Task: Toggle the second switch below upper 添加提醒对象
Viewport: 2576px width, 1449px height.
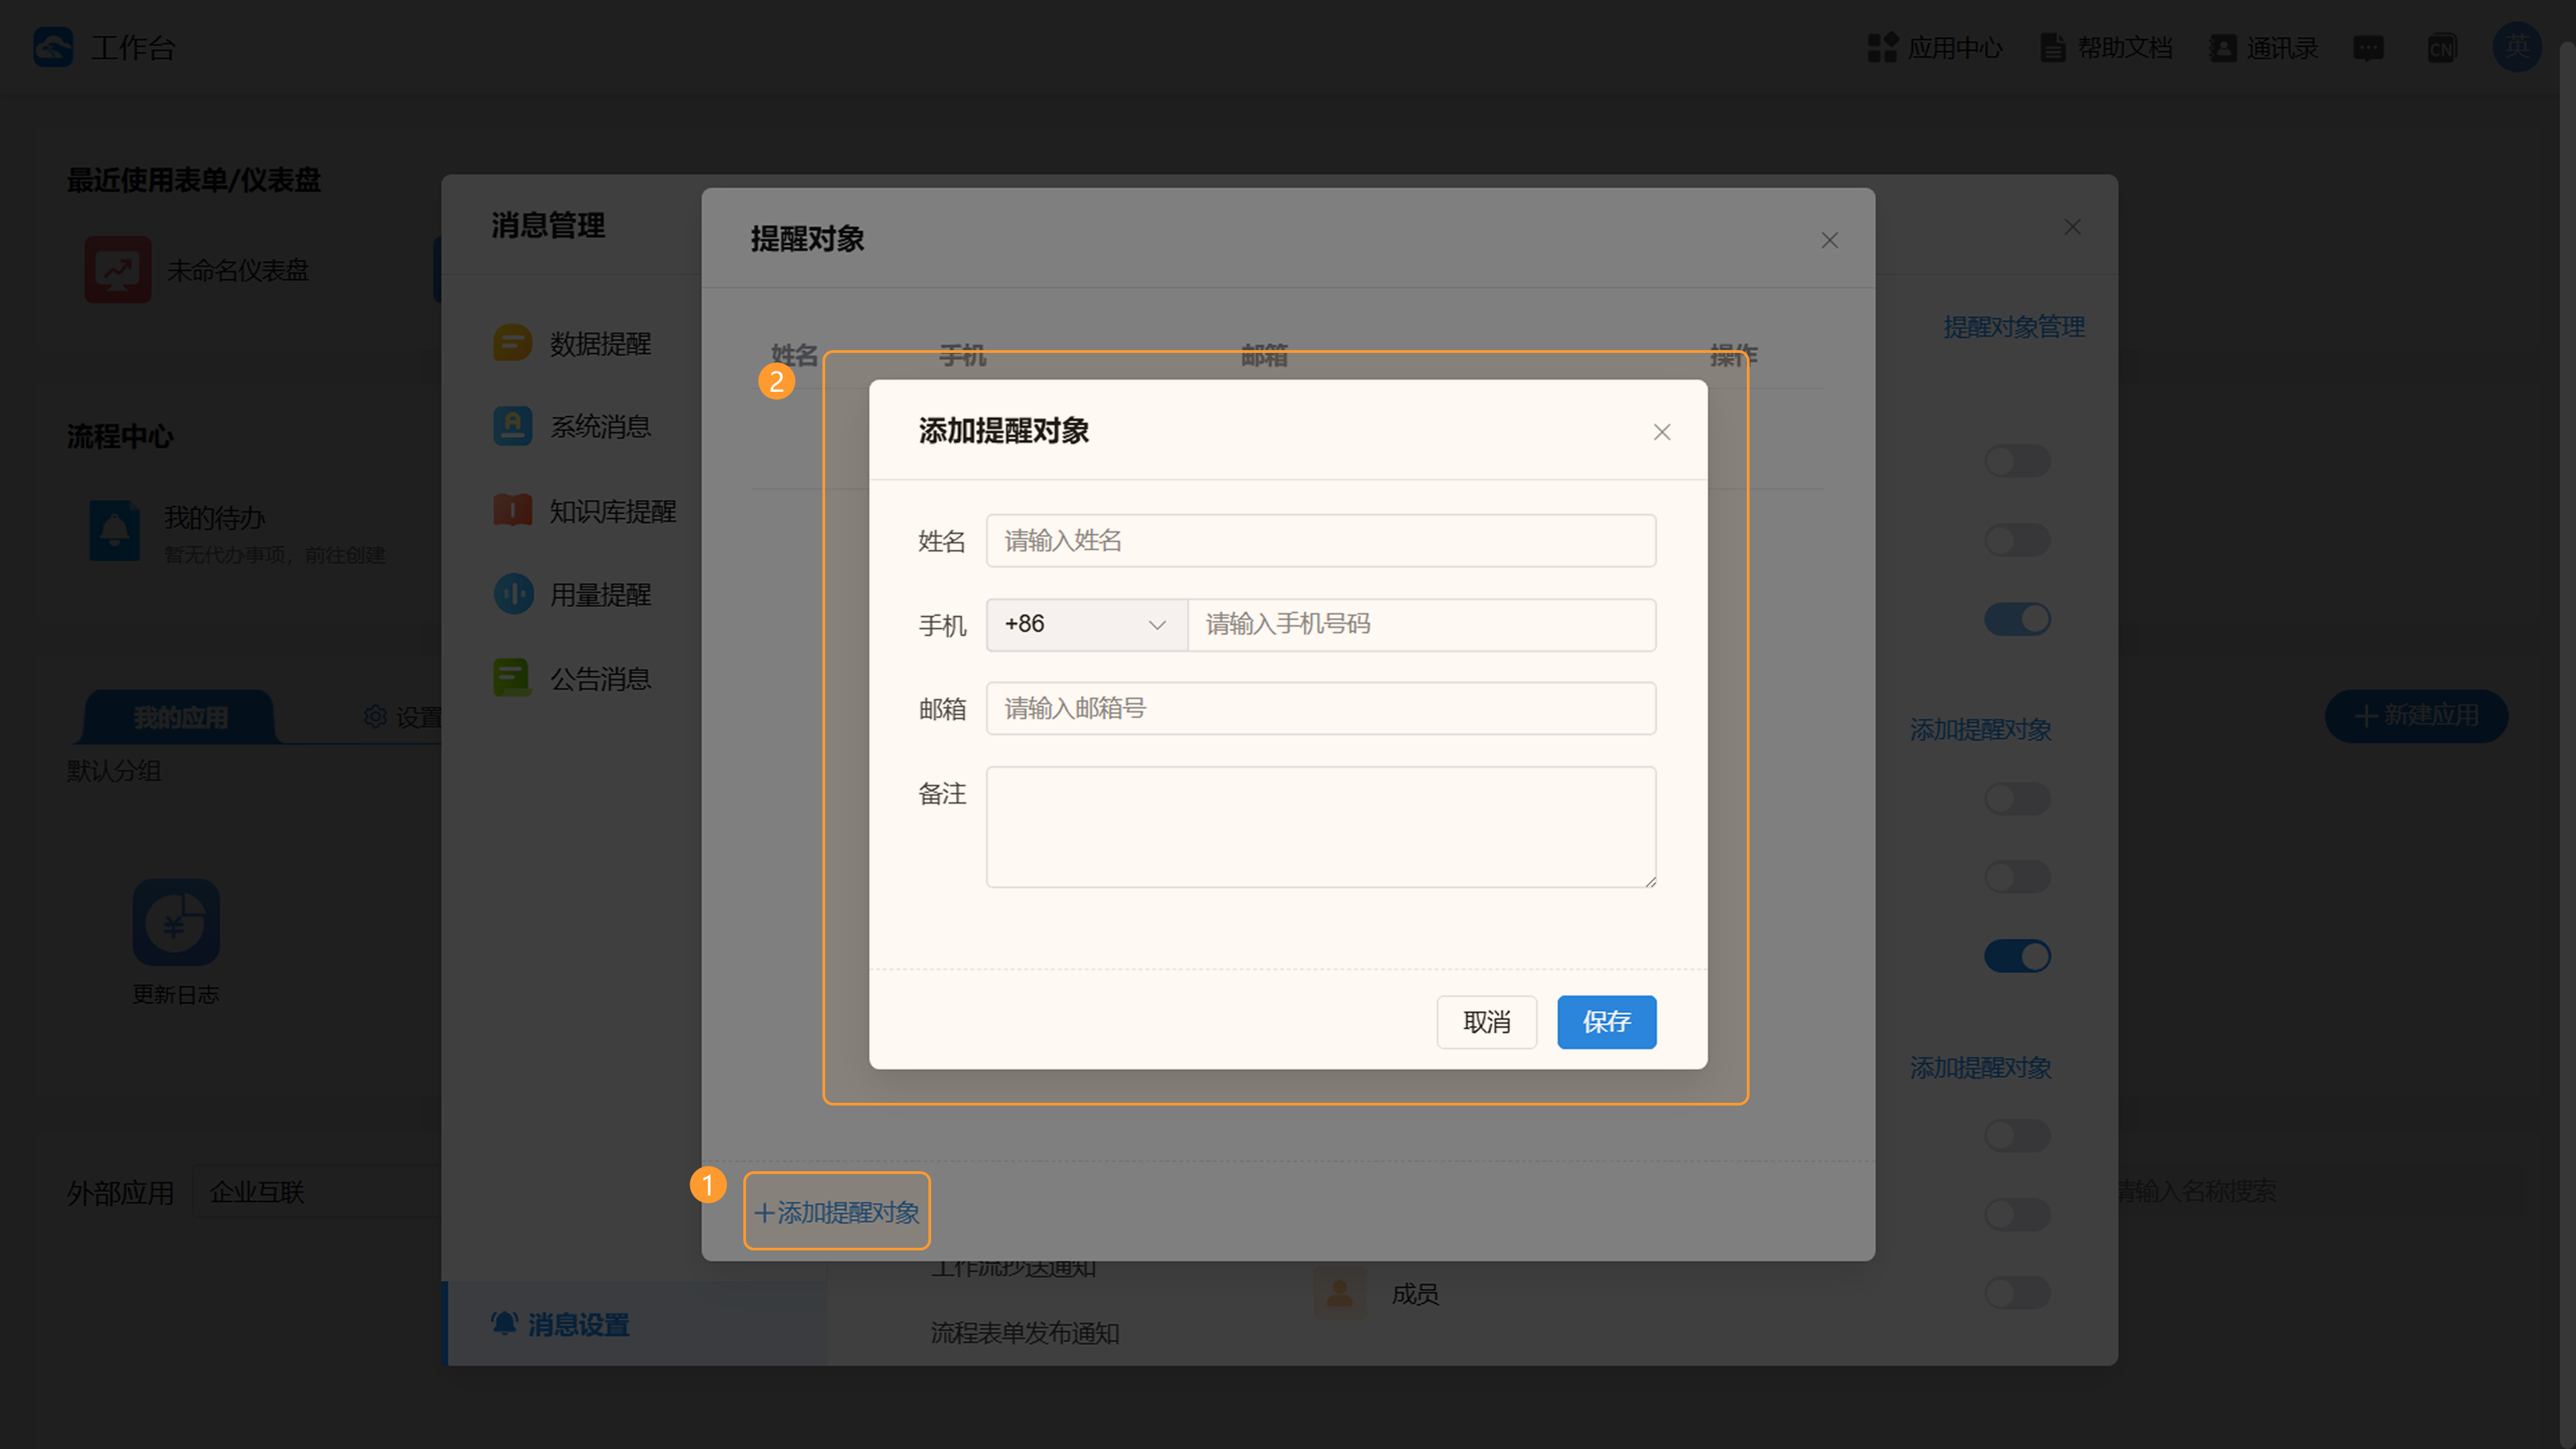Action: (2018, 877)
